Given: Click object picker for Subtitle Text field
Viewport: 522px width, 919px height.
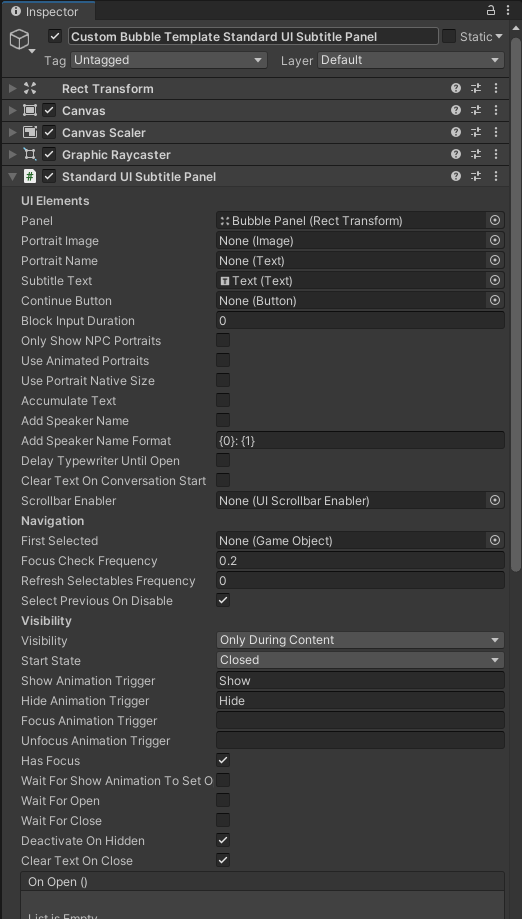Looking at the screenshot, I should click(495, 280).
